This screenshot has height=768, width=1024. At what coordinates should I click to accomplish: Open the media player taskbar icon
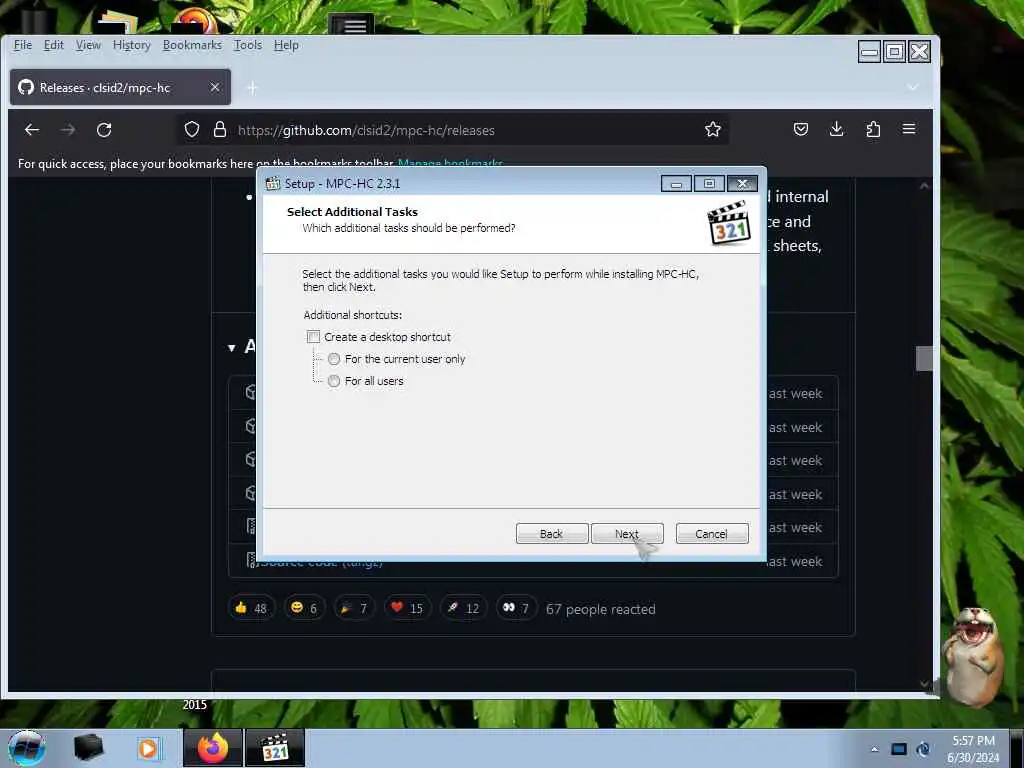(x=148, y=748)
